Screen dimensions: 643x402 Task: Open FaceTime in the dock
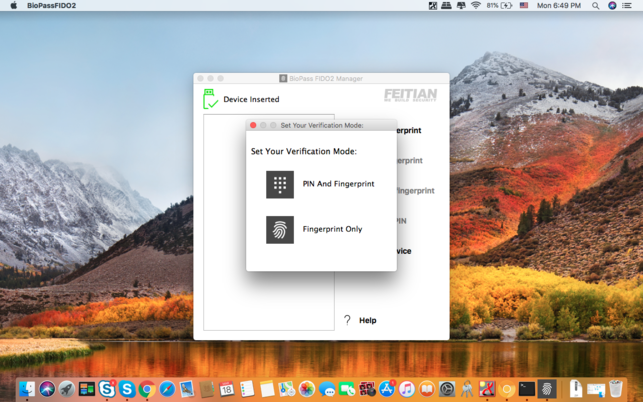347,389
